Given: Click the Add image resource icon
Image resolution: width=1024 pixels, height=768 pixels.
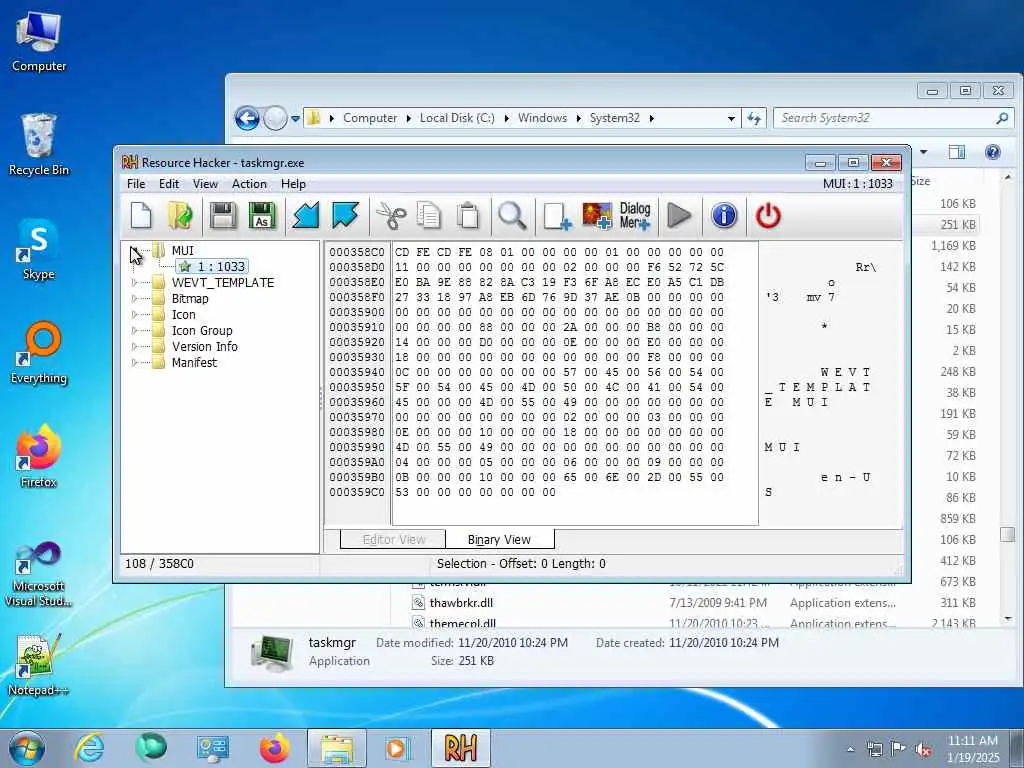Looking at the screenshot, I should pyautogui.click(x=597, y=216).
